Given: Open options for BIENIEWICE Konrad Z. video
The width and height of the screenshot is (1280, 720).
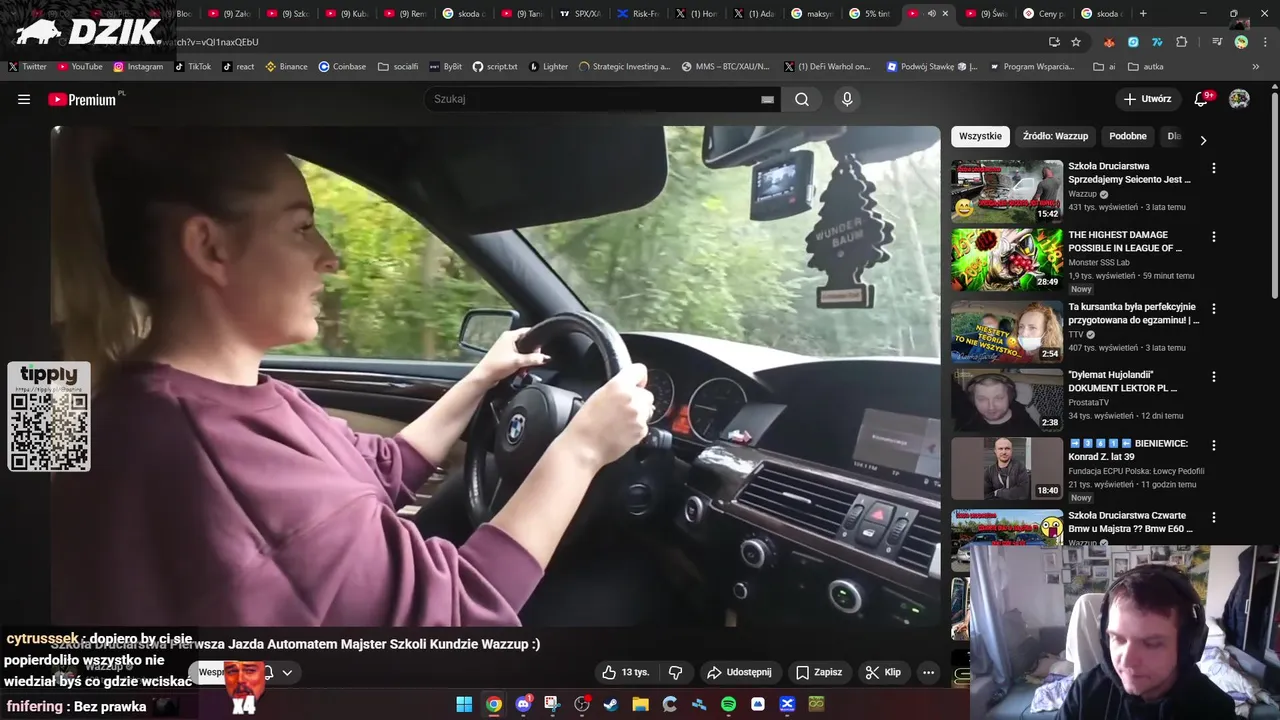Looking at the screenshot, I should 1214,446.
